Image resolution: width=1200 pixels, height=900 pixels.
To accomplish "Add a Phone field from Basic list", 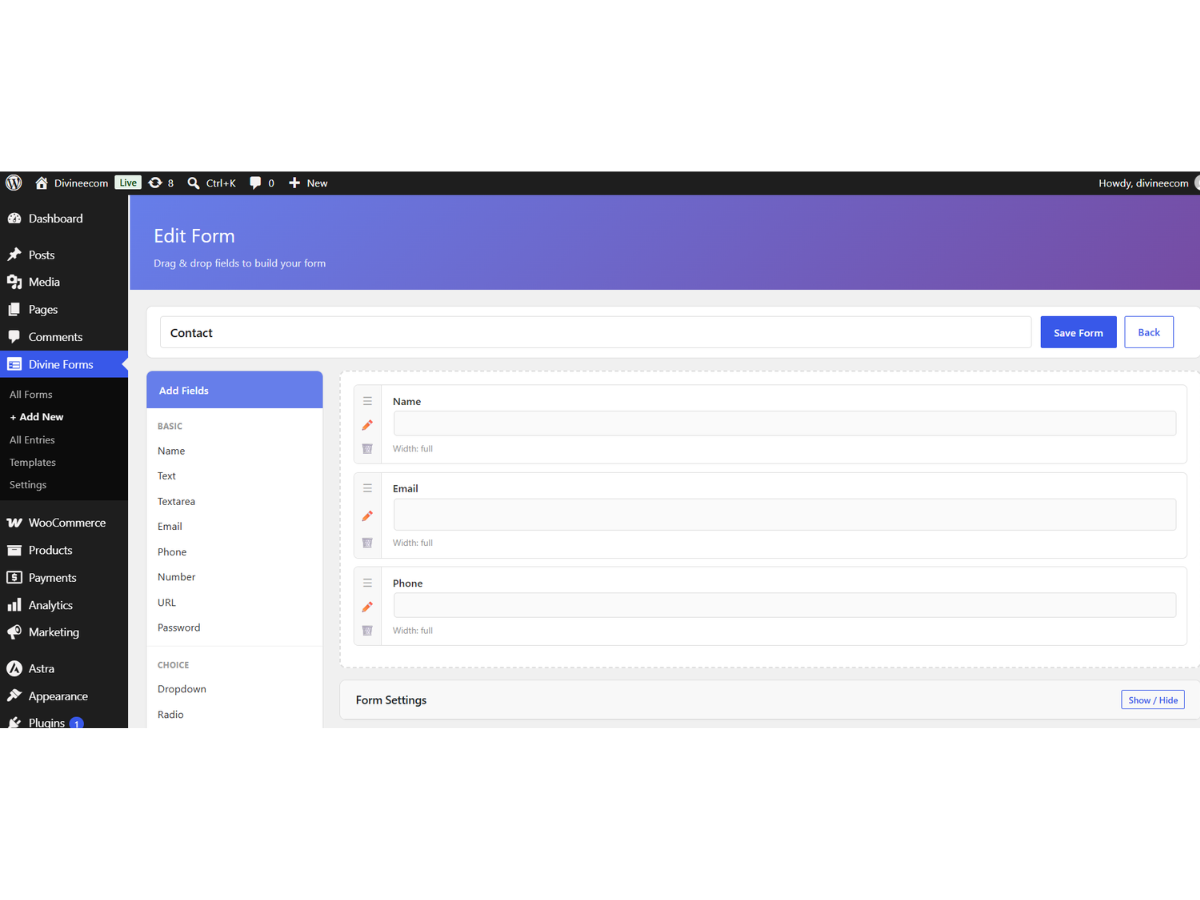I will [x=172, y=552].
